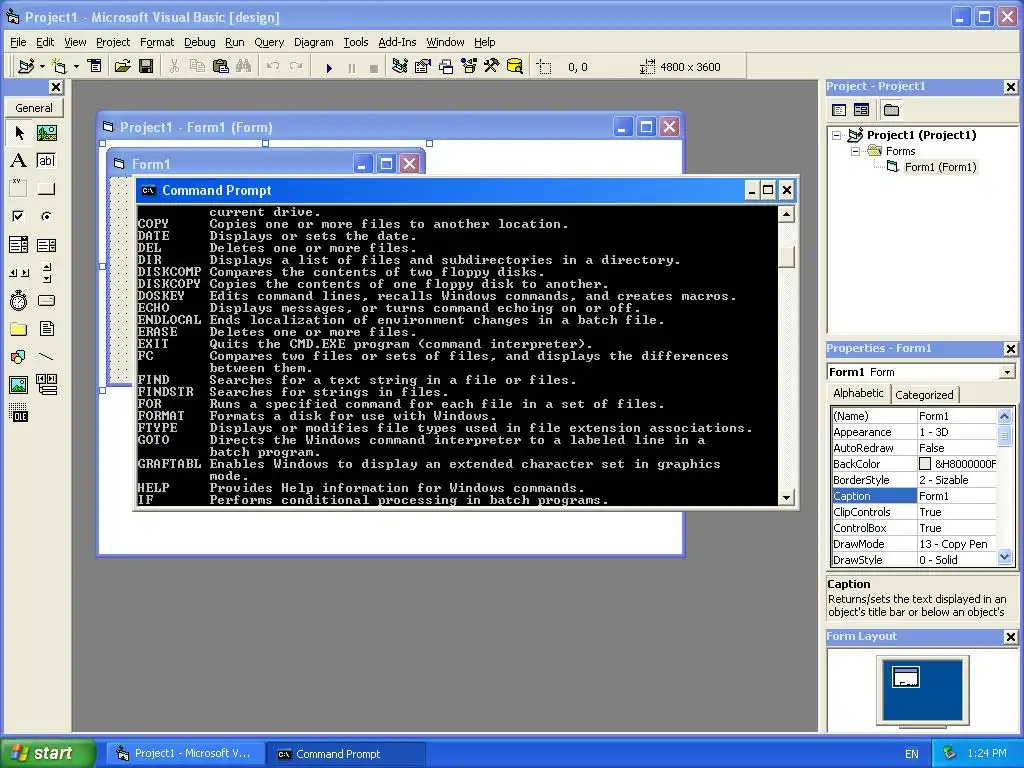Select Form1 (Form1) in project tree

[x=940, y=167]
